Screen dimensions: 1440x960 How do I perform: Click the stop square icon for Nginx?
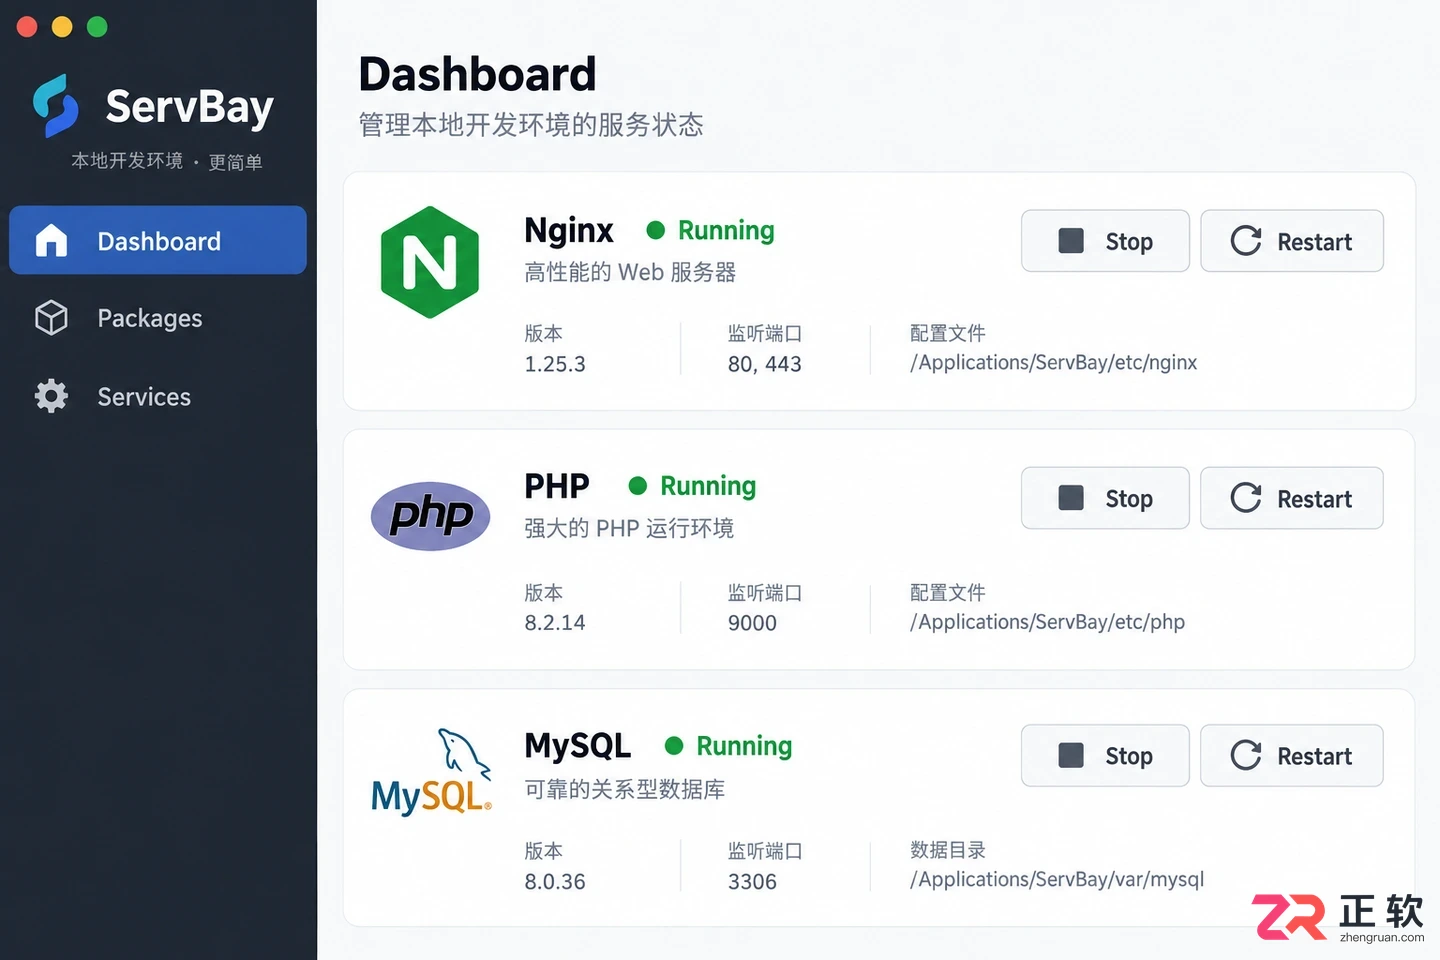(x=1071, y=241)
